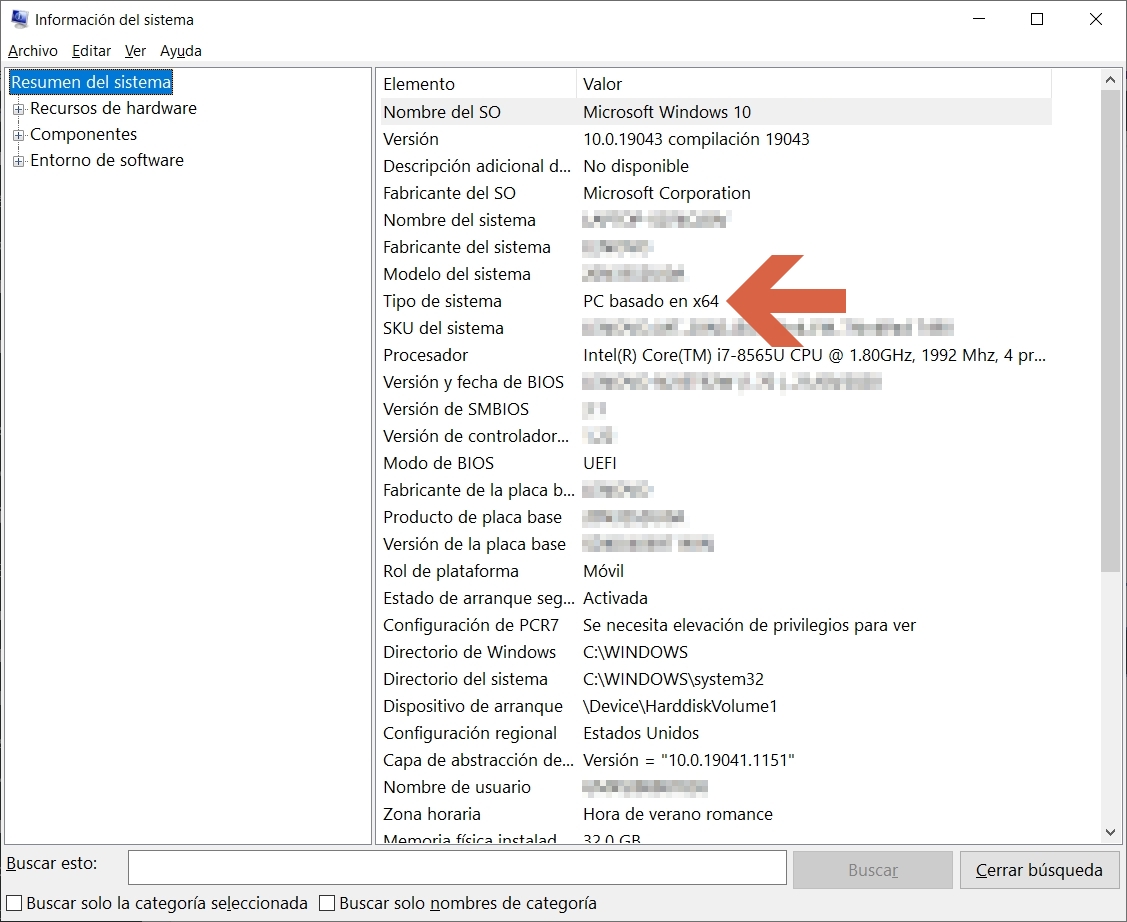The height and width of the screenshot is (922, 1127).
Task: Click the 'C:\WINDOWS\system32' value
Action: tap(673, 679)
